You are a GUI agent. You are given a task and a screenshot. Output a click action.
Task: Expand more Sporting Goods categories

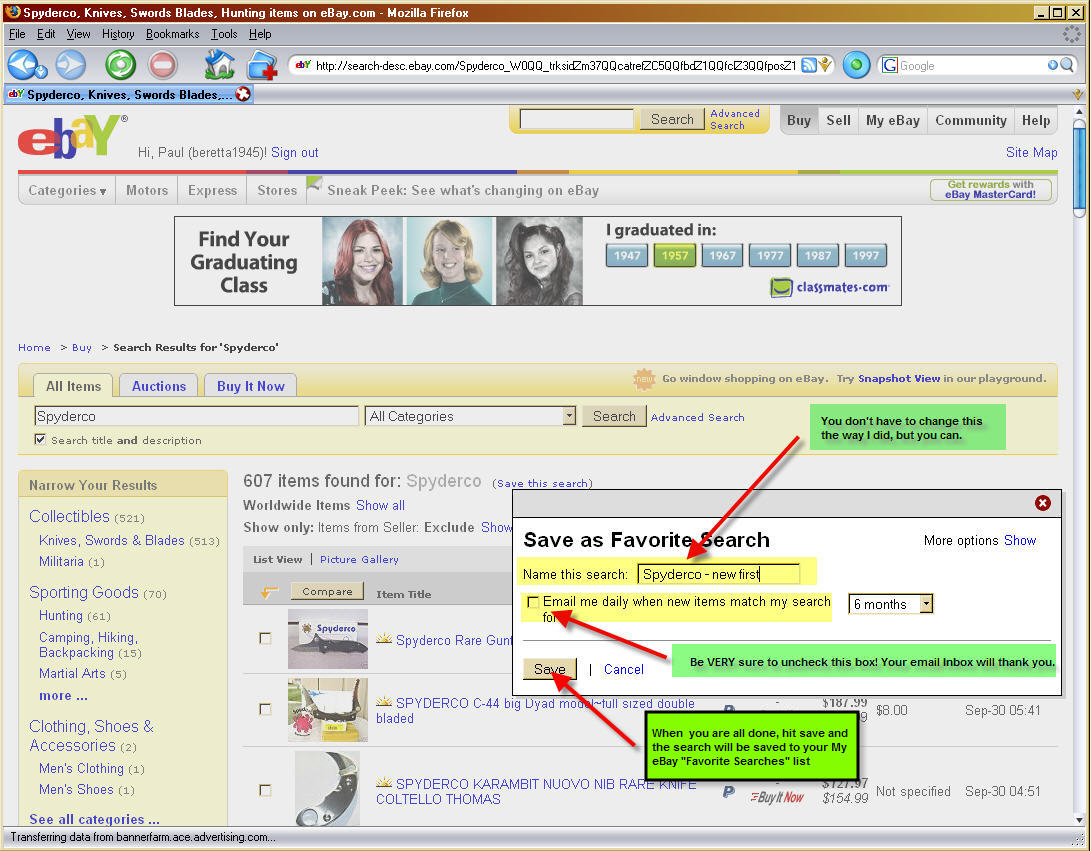coord(63,696)
